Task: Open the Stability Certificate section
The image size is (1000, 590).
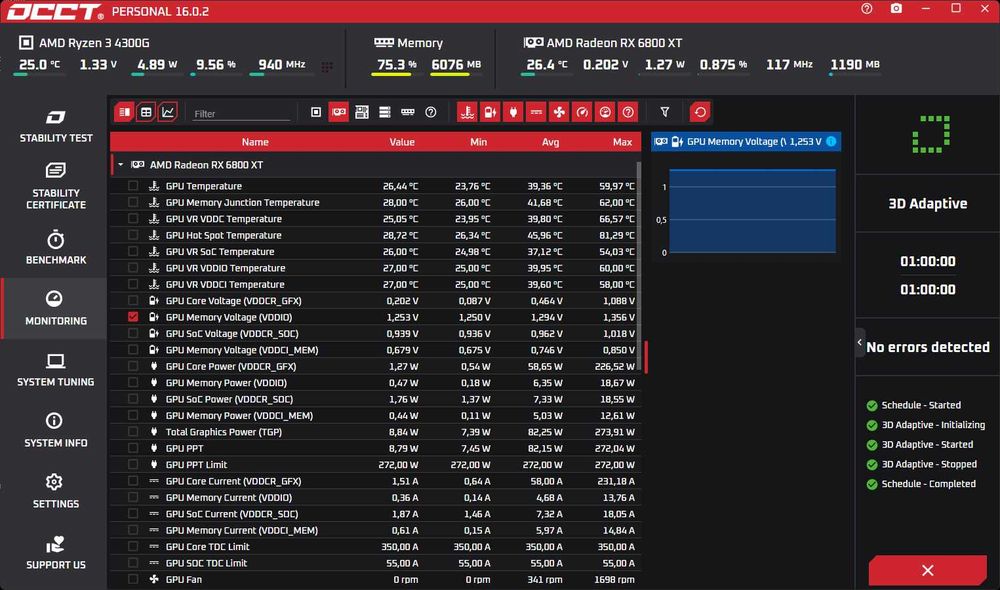Action: pyautogui.click(x=55, y=186)
